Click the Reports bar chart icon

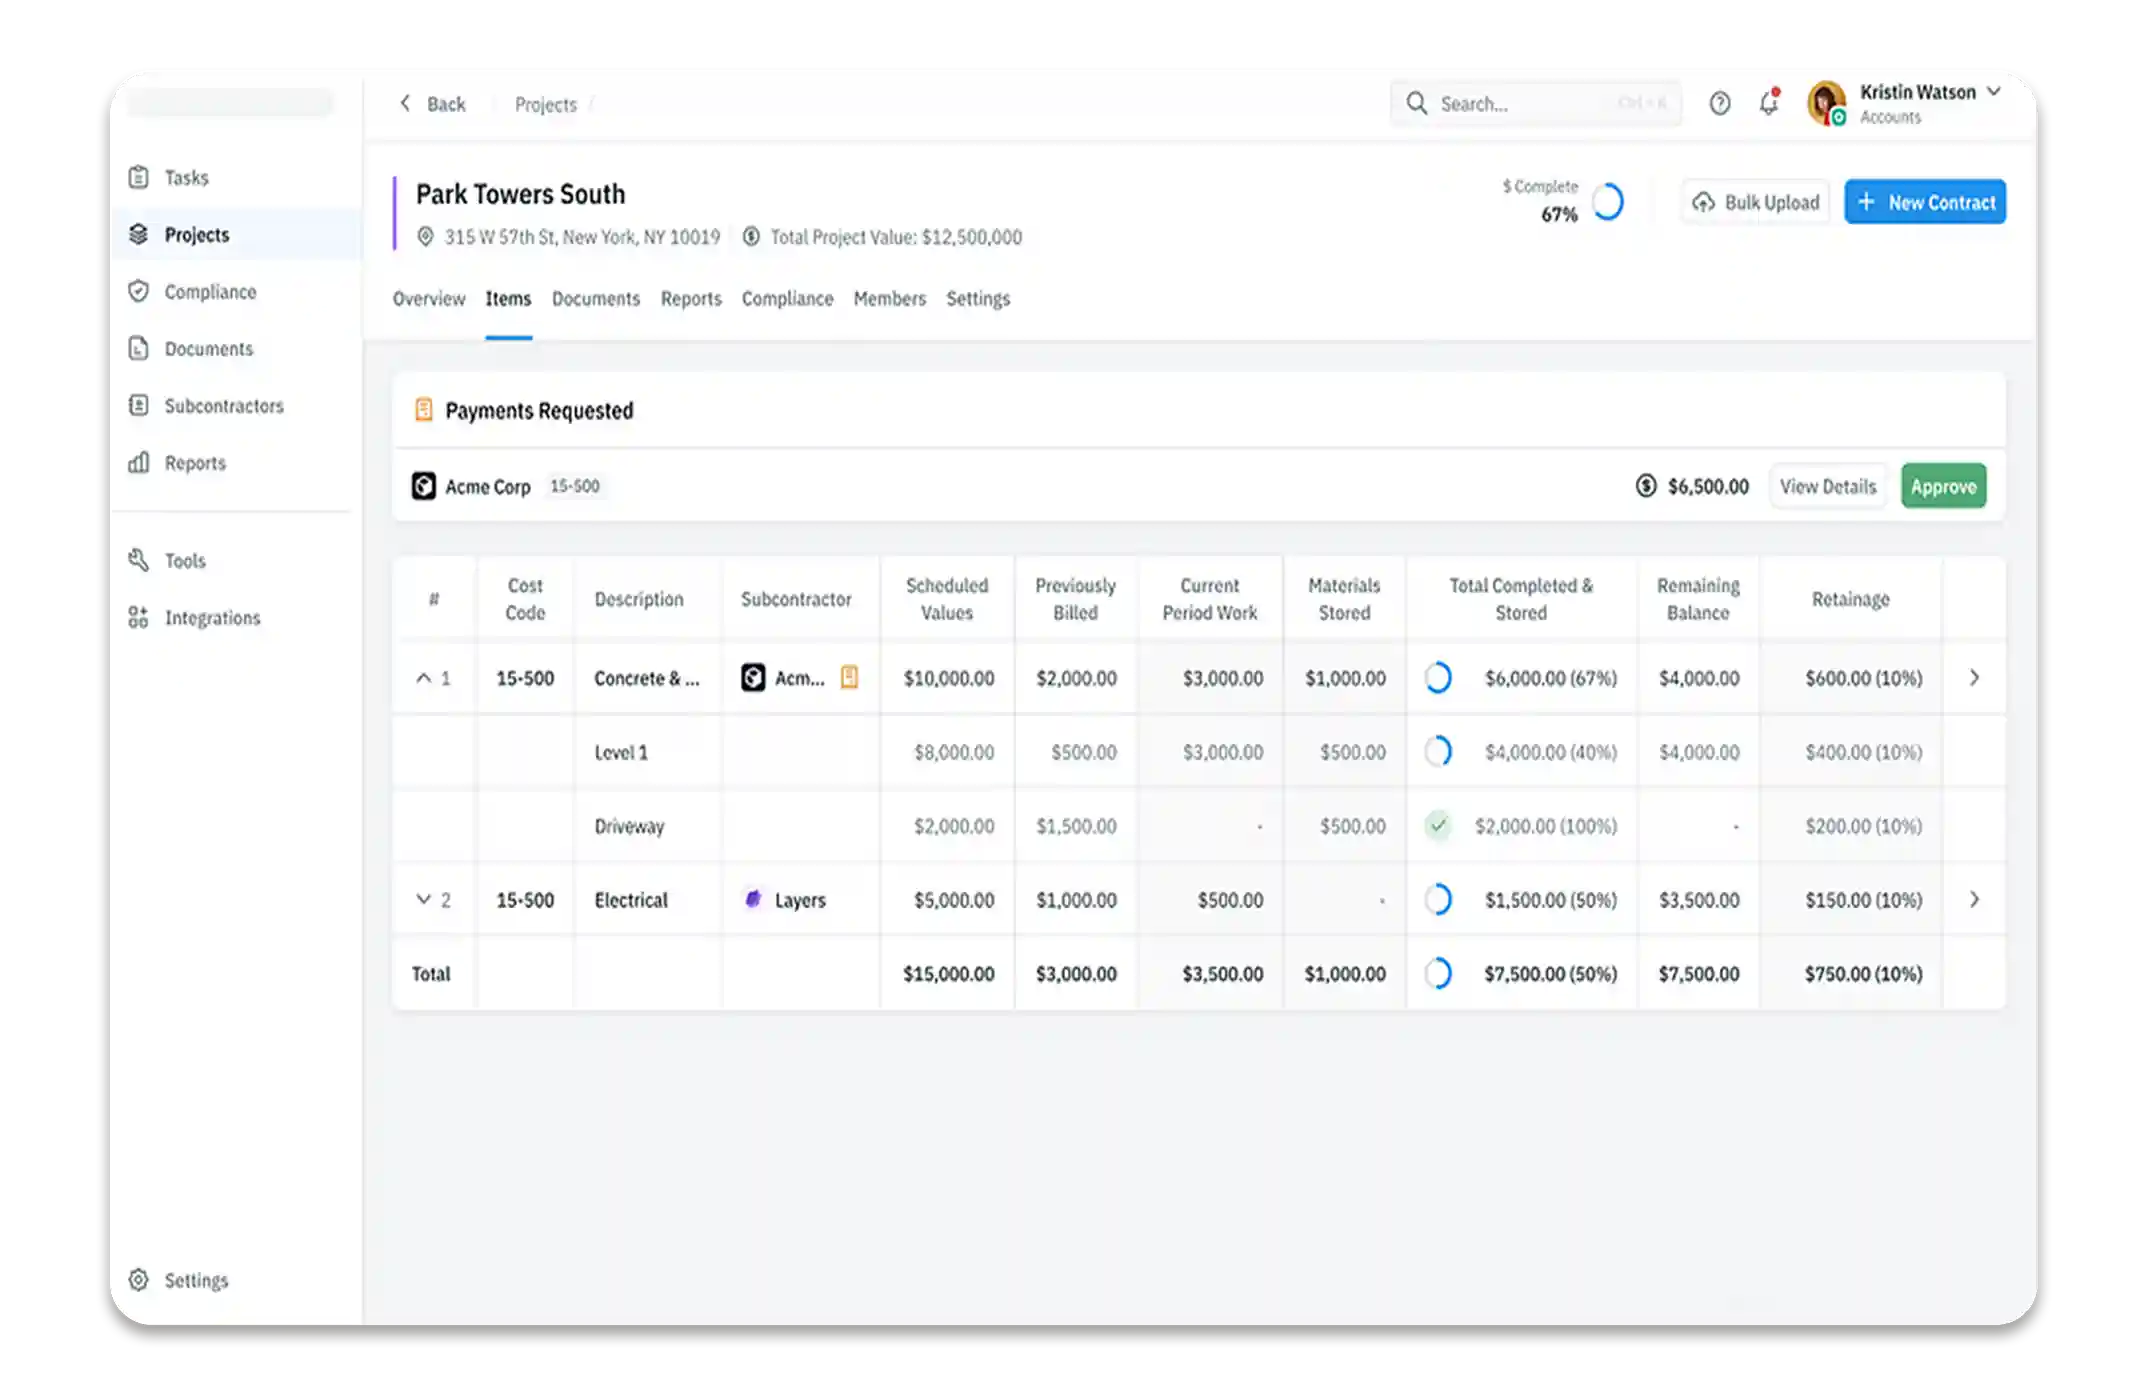click(x=139, y=462)
